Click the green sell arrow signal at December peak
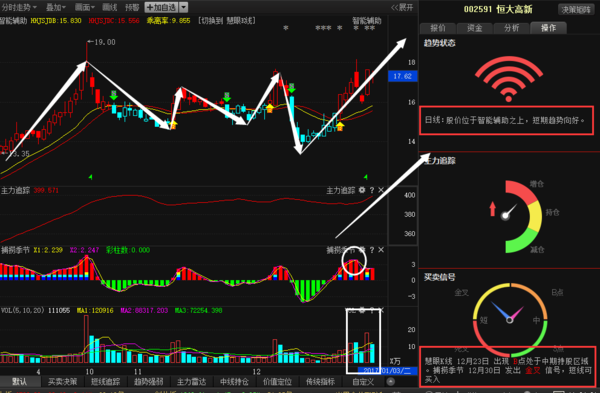The height and width of the screenshot is (393, 600). (x=292, y=88)
